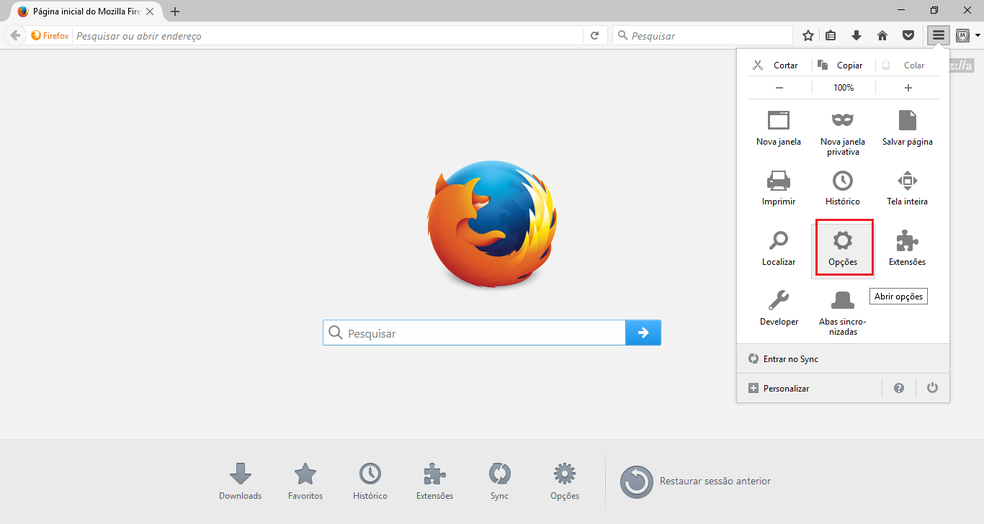Image resolution: width=984 pixels, height=524 pixels.
Task: Click the center Pesquisar search field
Action: click(474, 333)
